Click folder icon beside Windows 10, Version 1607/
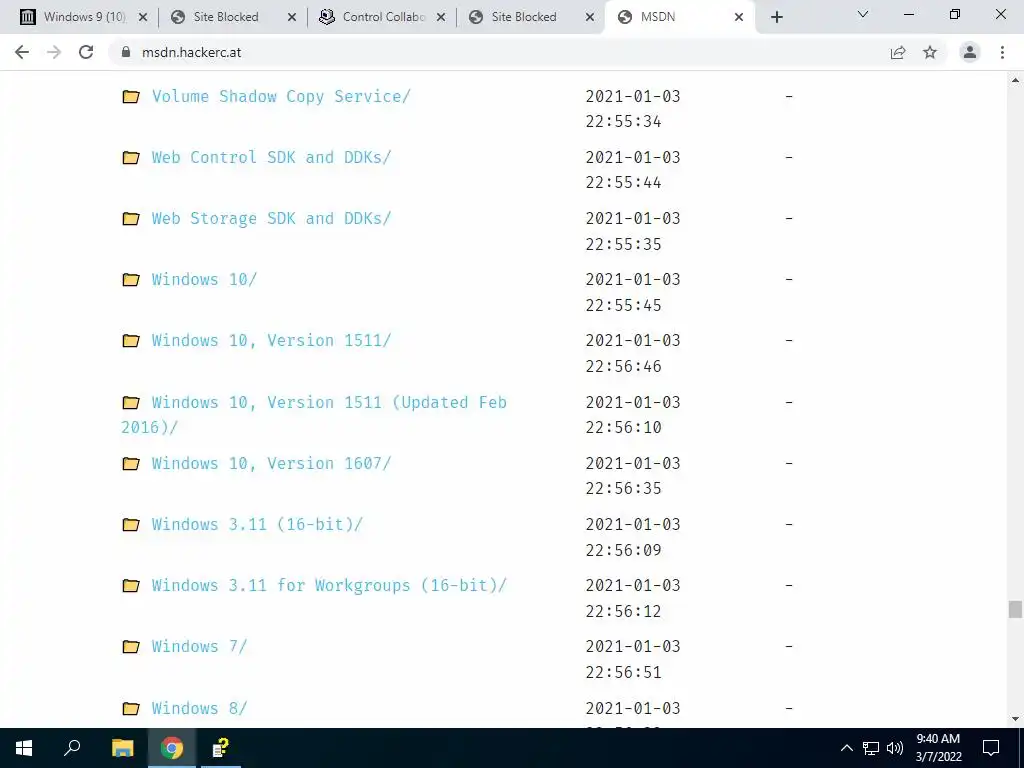1024x768 pixels. [131, 464]
